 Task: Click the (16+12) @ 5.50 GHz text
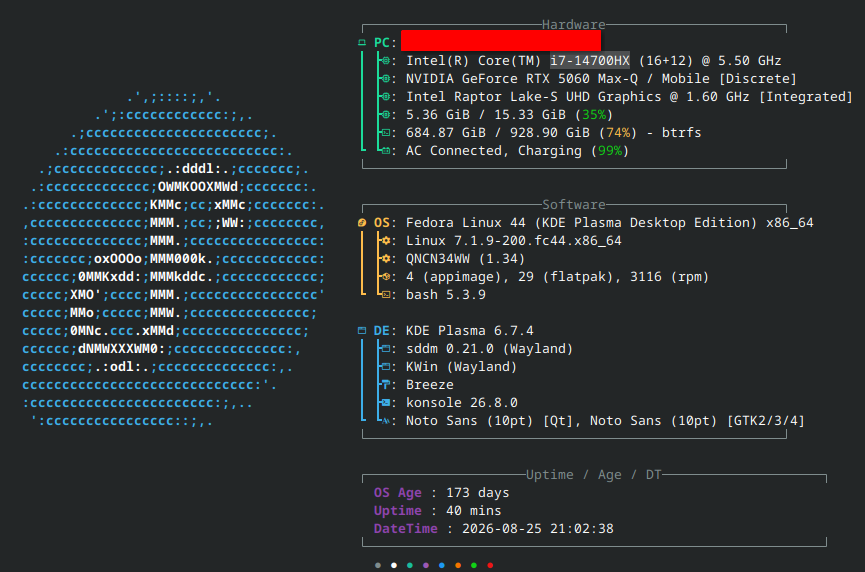pos(710,61)
